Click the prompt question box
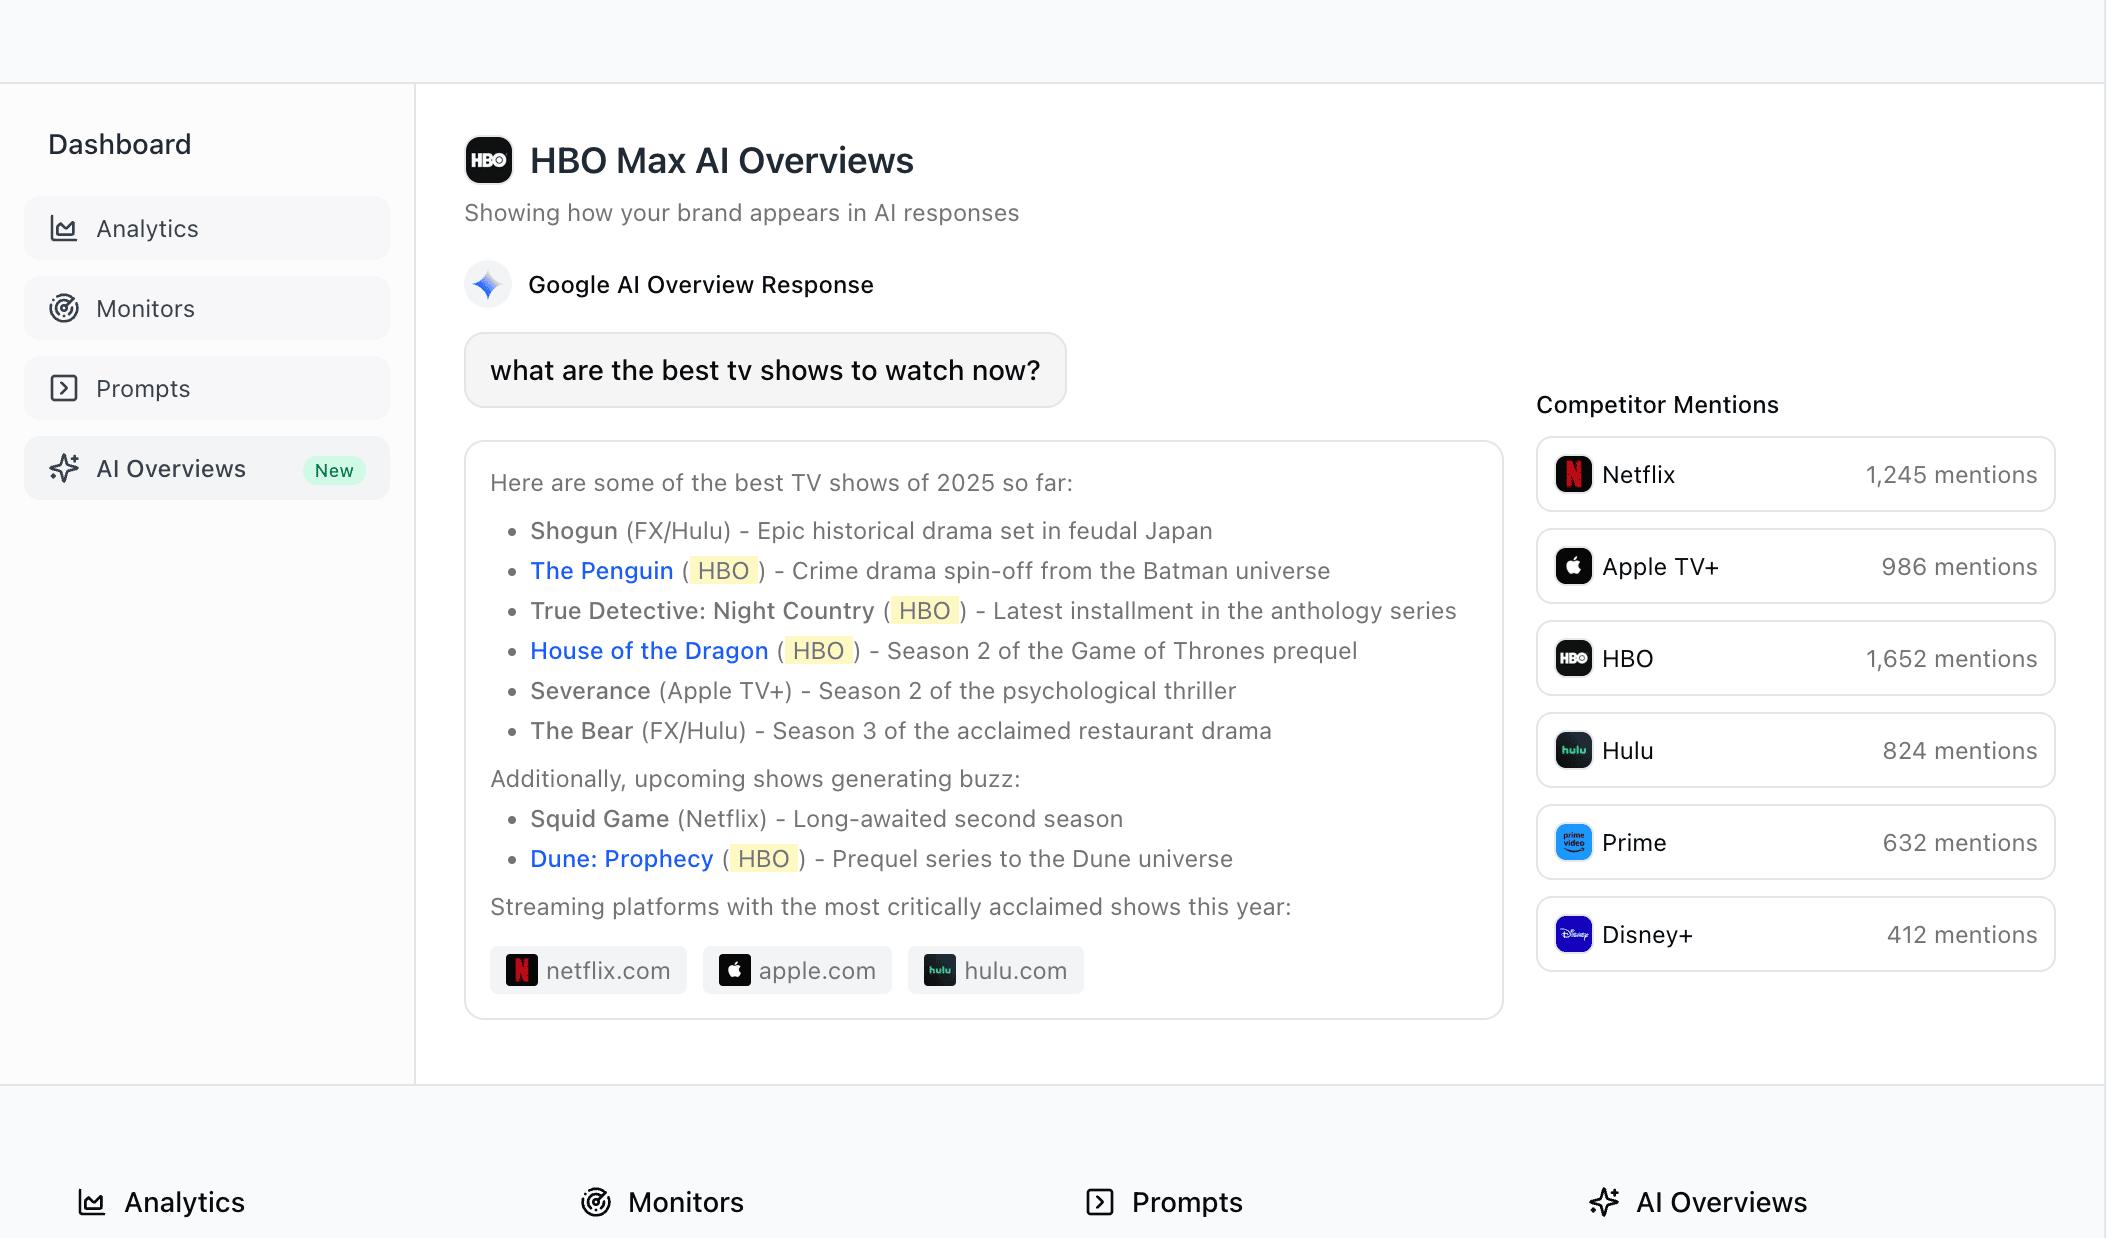This screenshot has height=1238, width=2108. click(765, 370)
